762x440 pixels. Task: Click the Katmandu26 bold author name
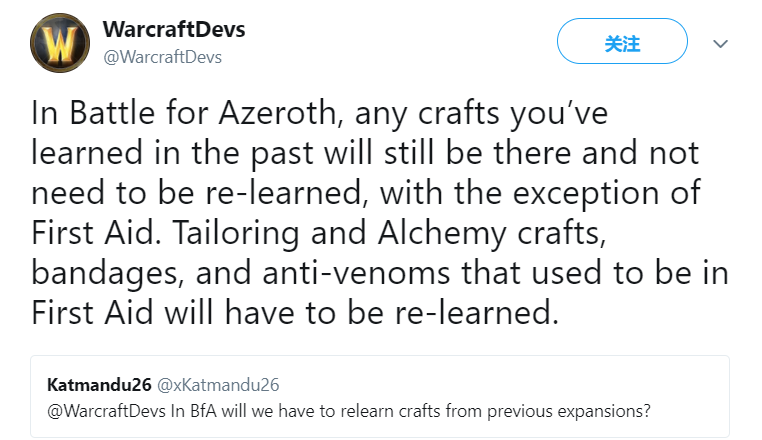pyautogui.click(x=99, y=385)
